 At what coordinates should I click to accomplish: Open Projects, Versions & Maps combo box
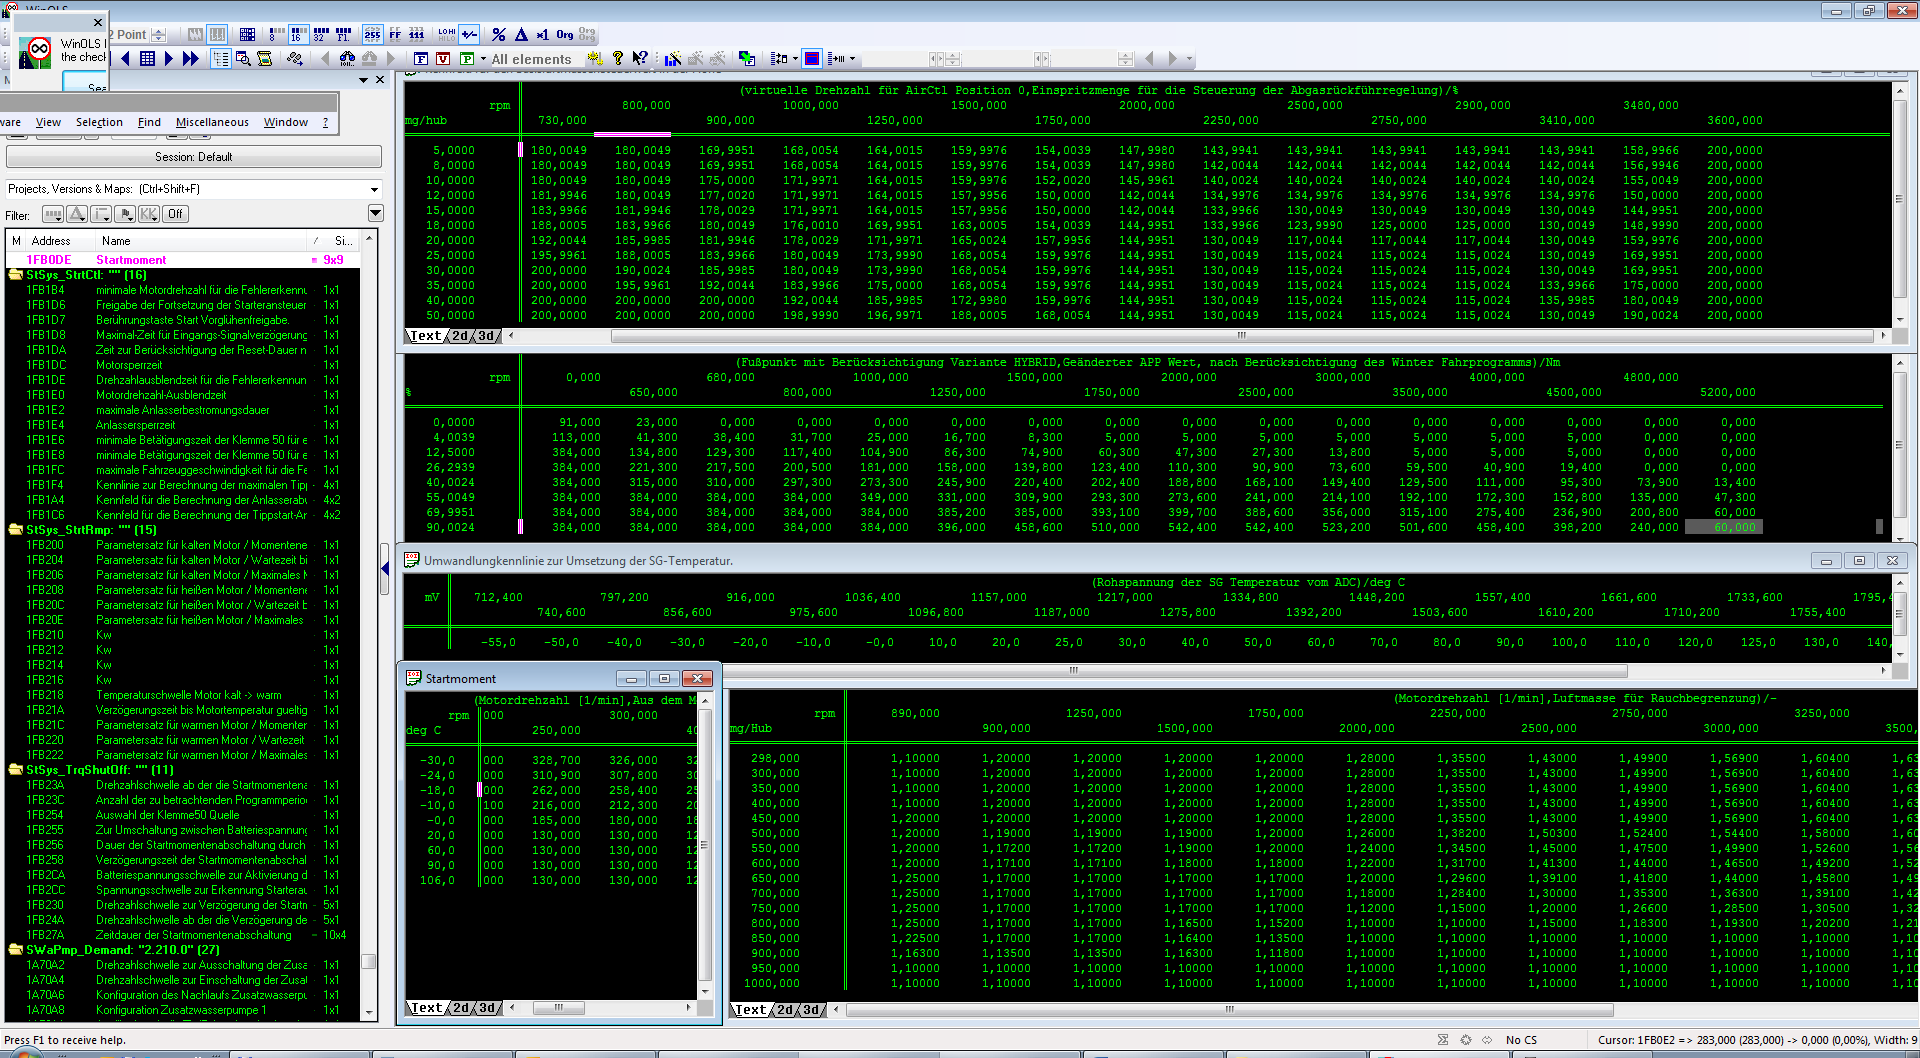pyautogui.click(x=194, y=189)
